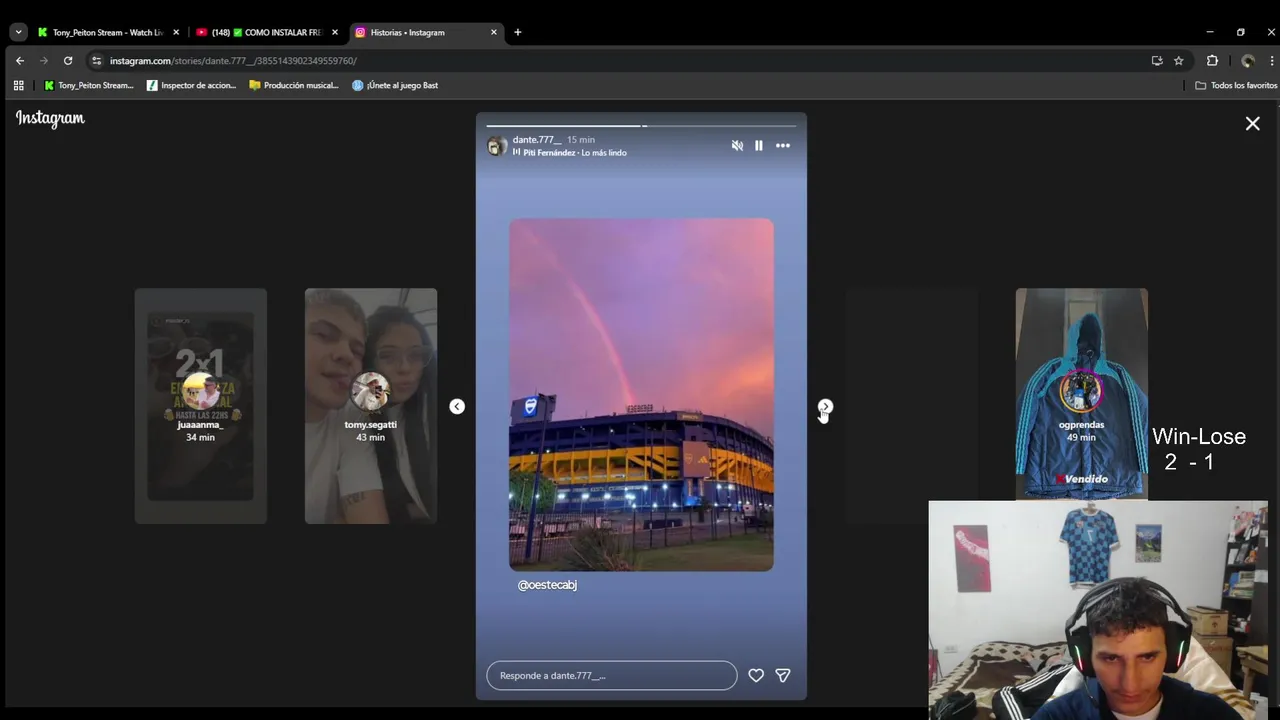The height and width of the screenshot is (720, 1280).
Task: Click the Instagram logo
Action: click(50, 118)
